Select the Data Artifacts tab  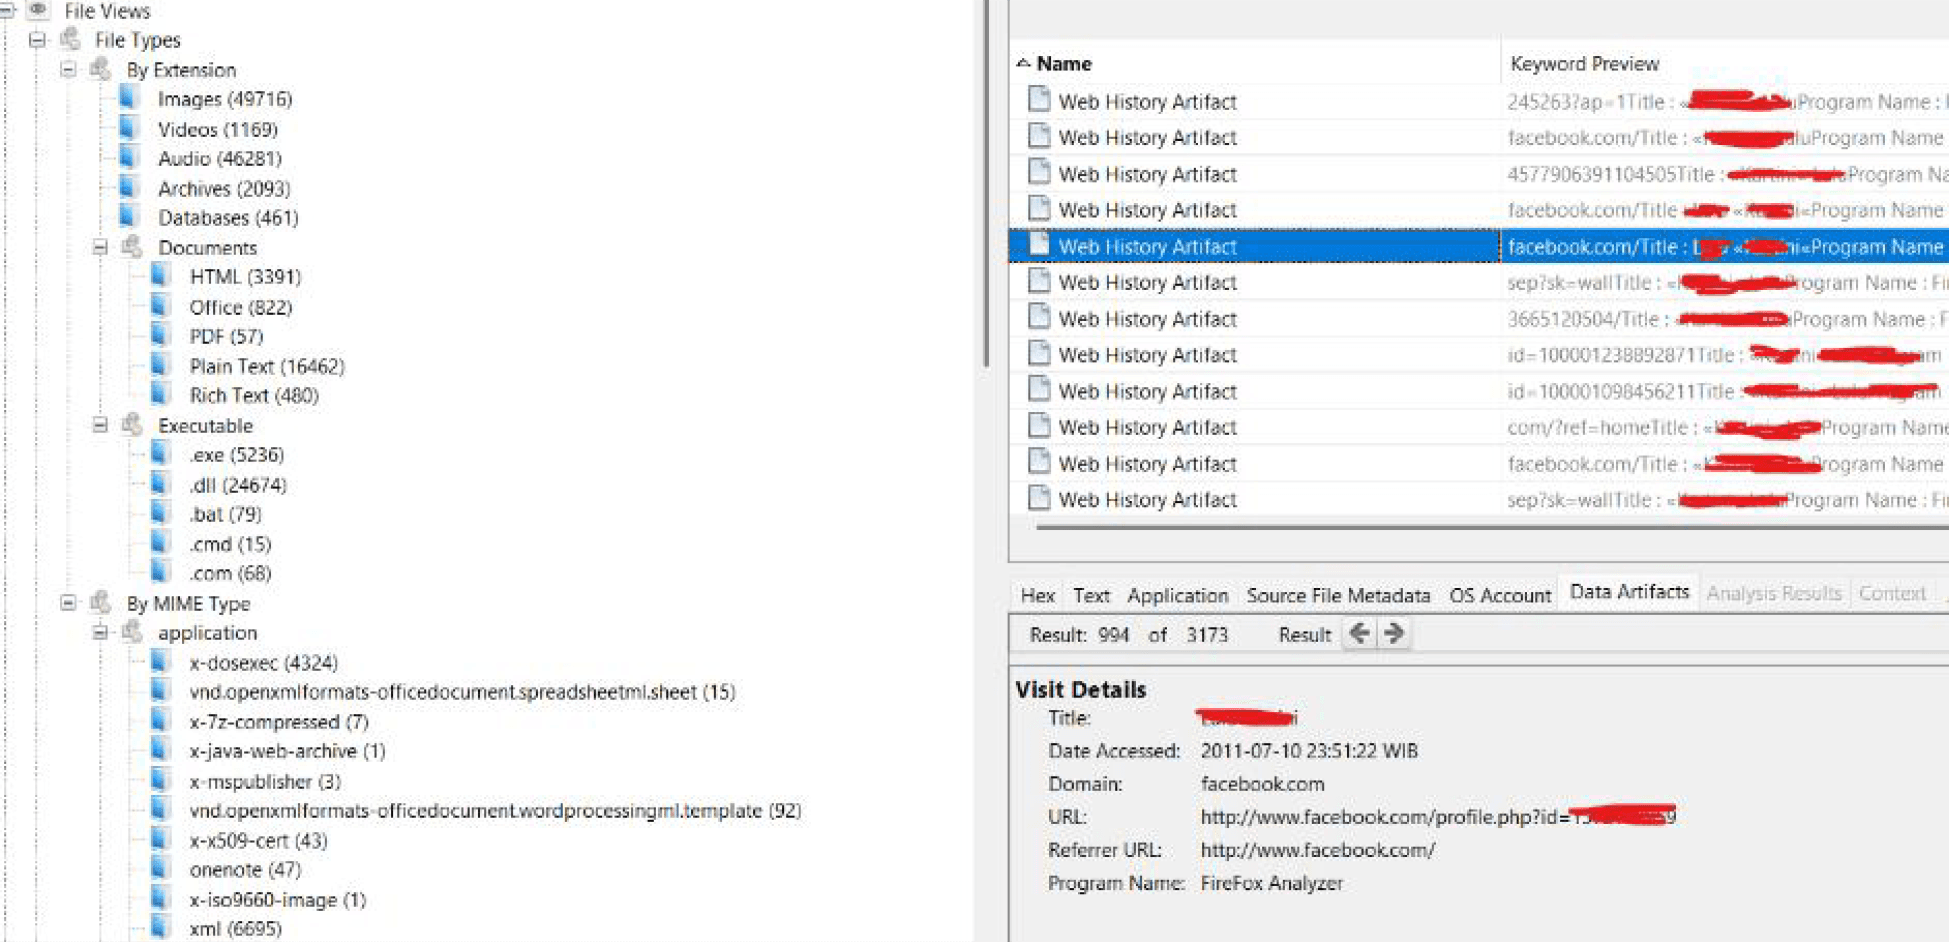pos(1629,592)
